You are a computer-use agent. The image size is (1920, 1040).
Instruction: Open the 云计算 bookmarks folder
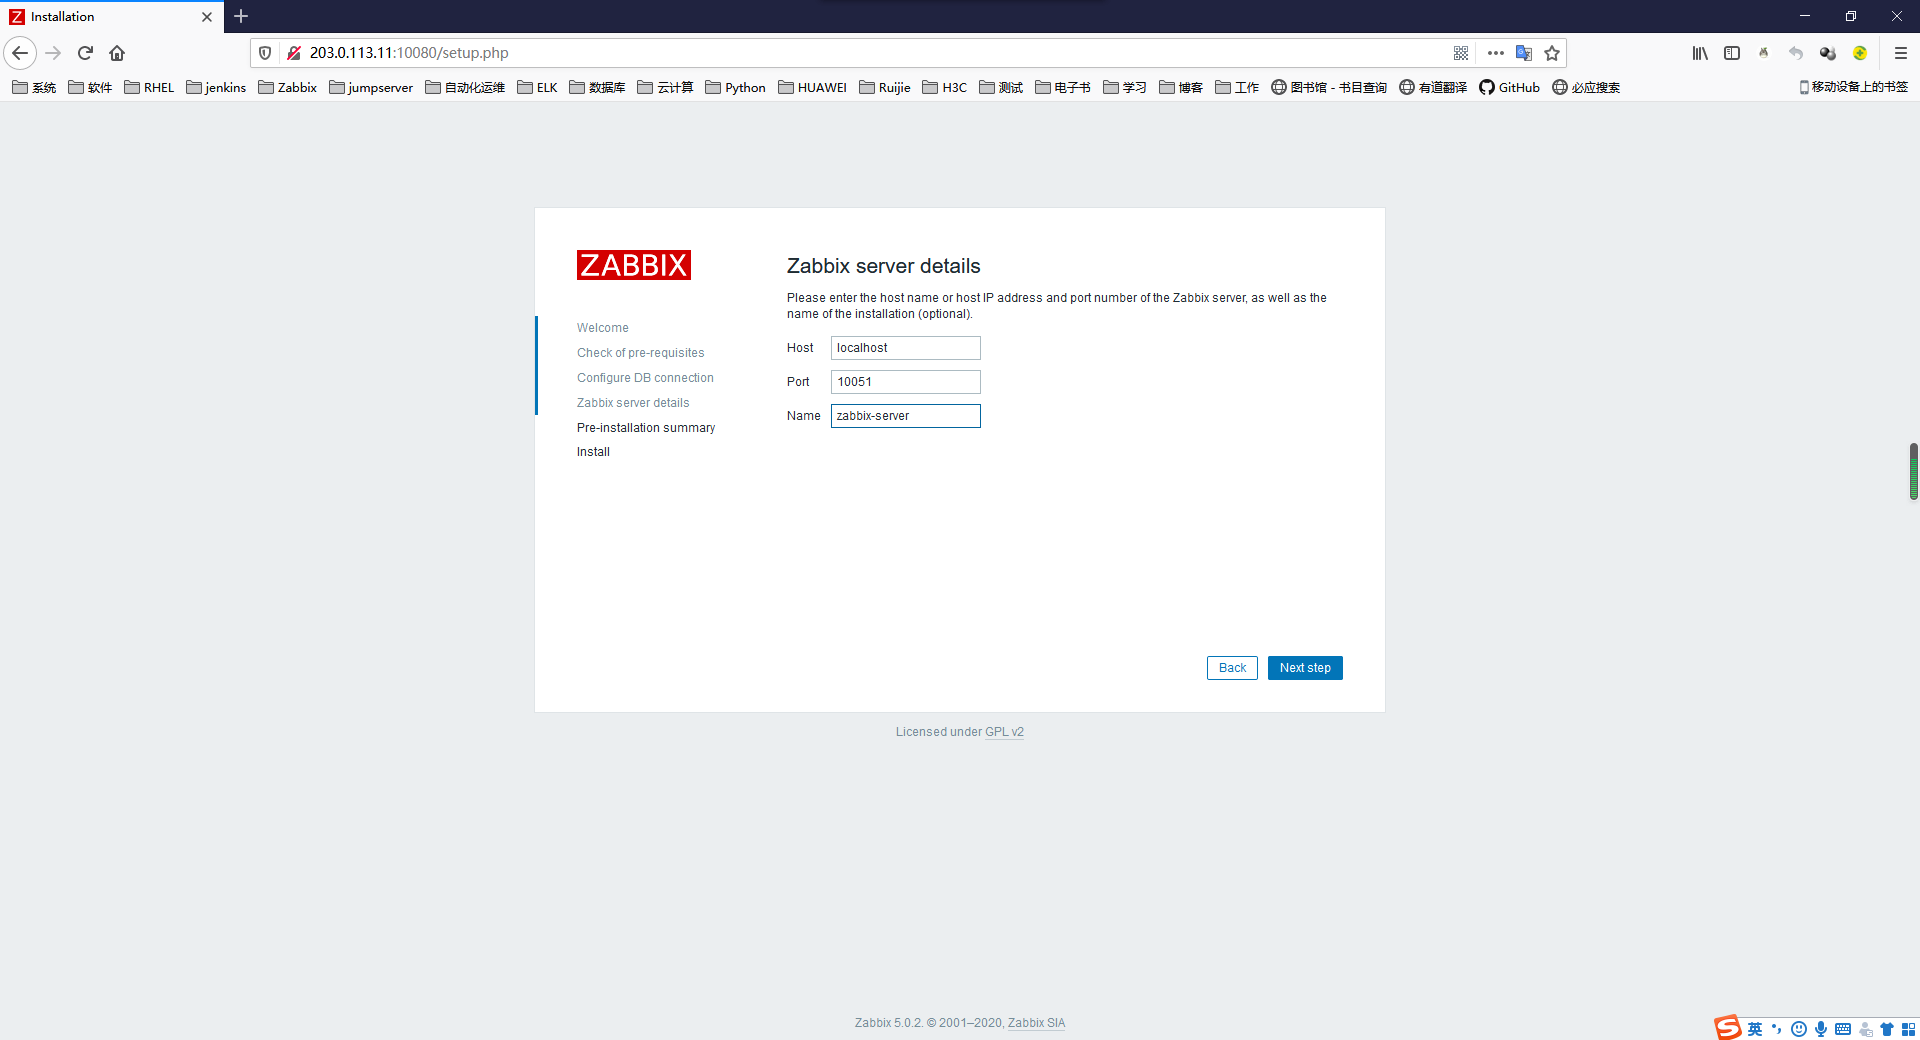pyautogui.click(x=665, y=87)
